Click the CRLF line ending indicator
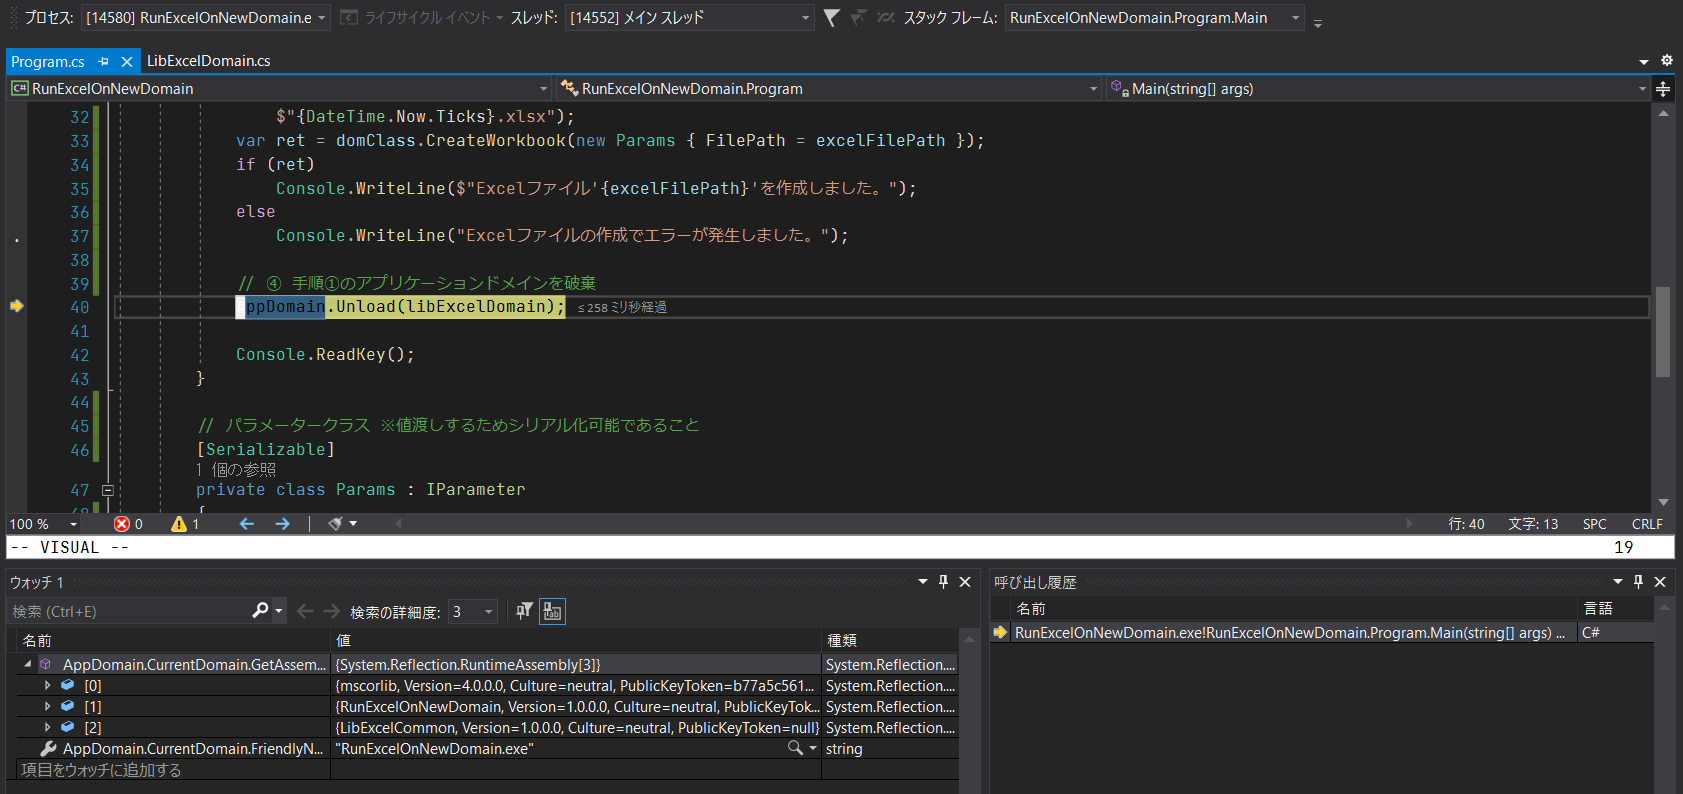 point(1647,524)
